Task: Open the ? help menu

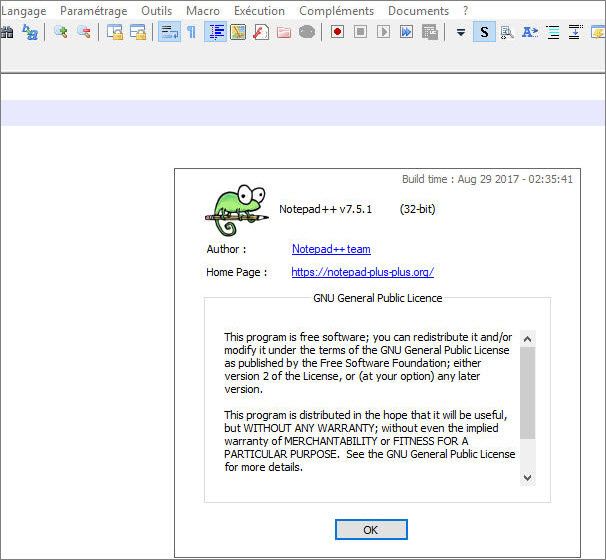Action: [466, 11]
